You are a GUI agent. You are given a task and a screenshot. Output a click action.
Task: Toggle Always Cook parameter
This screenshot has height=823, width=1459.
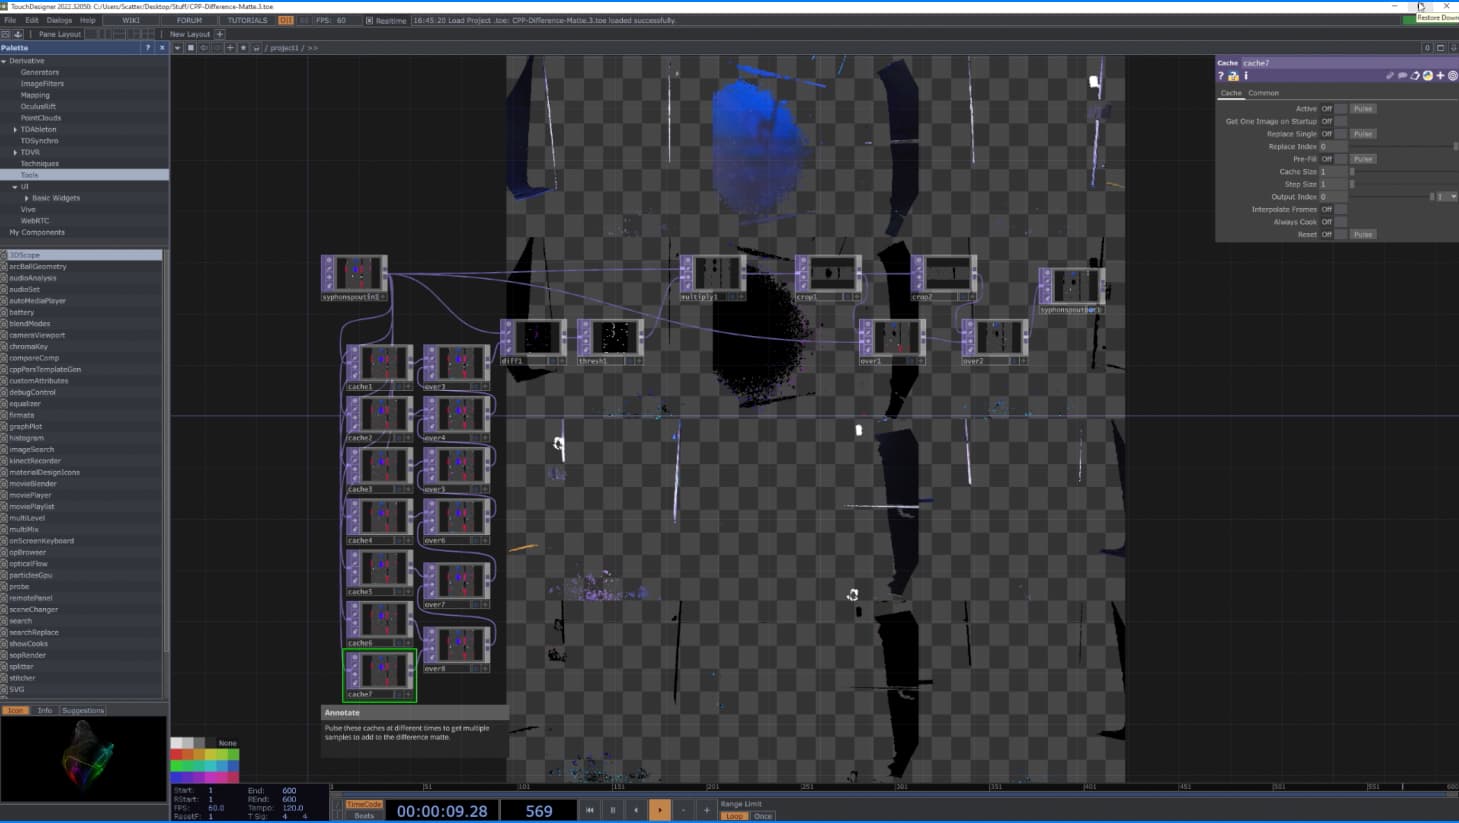(x=1341, y=222)
